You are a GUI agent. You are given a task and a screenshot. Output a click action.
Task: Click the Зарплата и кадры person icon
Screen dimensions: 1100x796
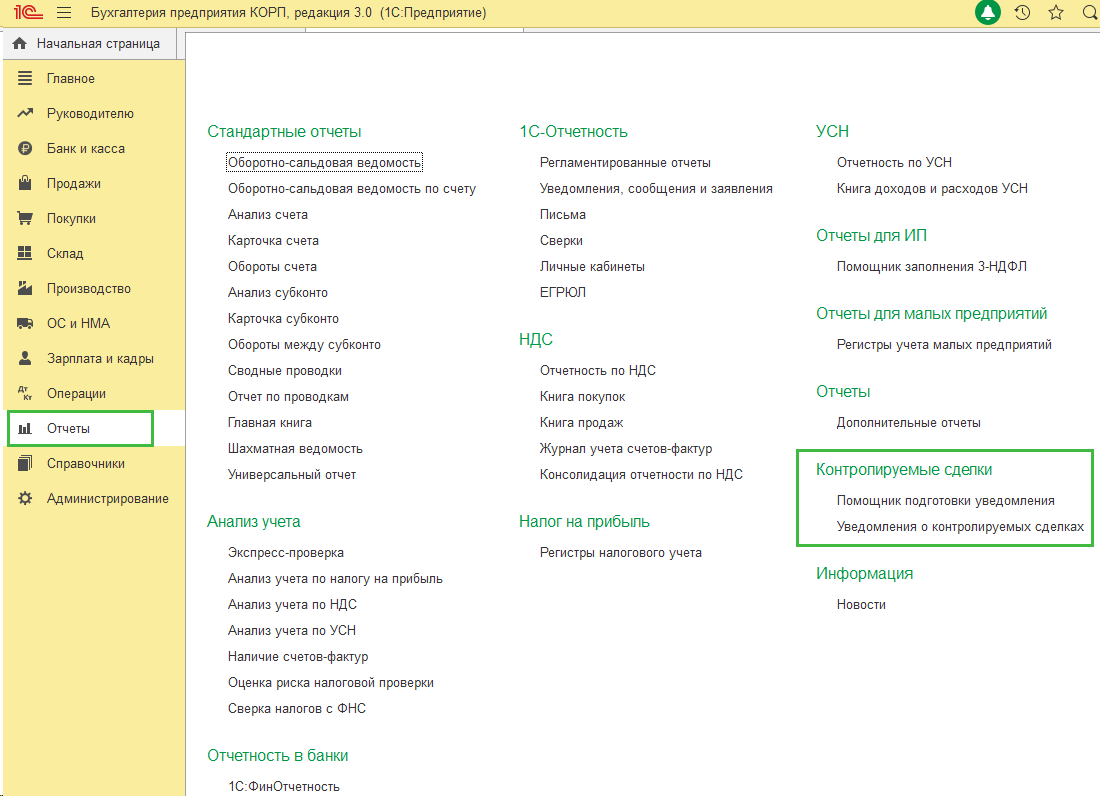25,358
